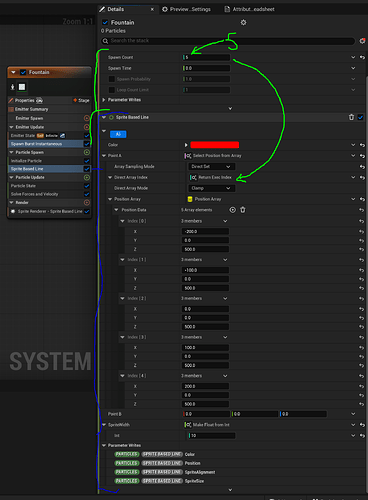
Task: Reset the Color value to its default
Action: point(362,145)
